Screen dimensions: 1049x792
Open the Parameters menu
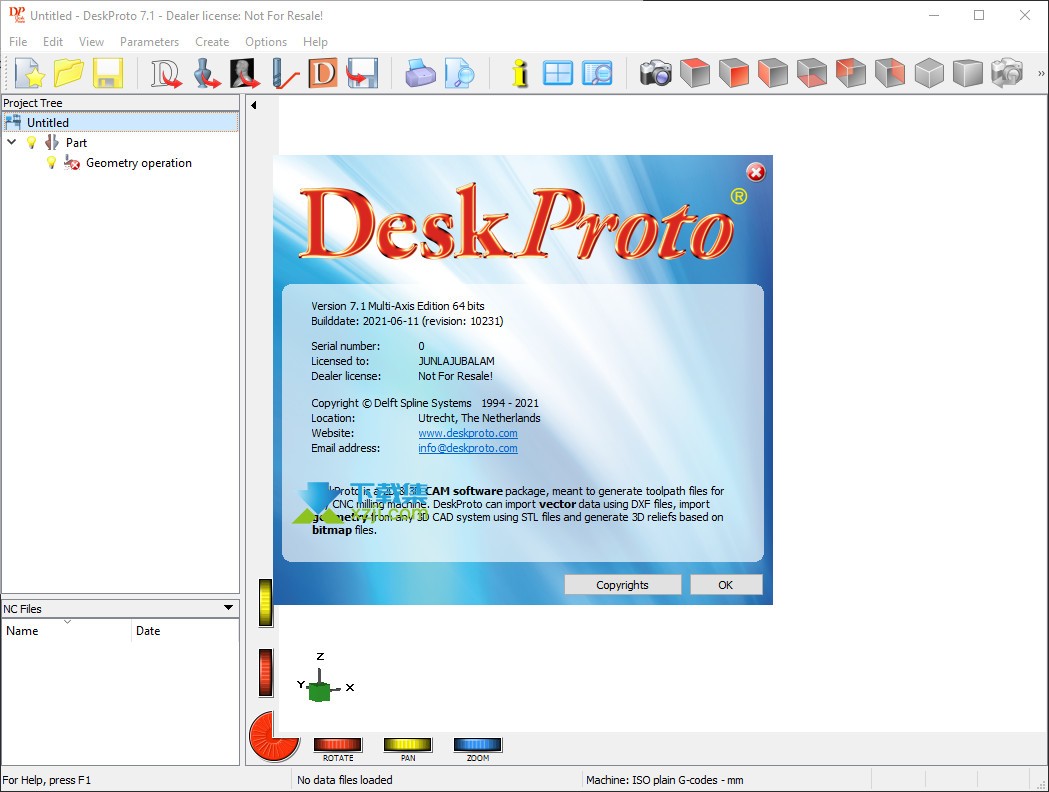point(149,41)
